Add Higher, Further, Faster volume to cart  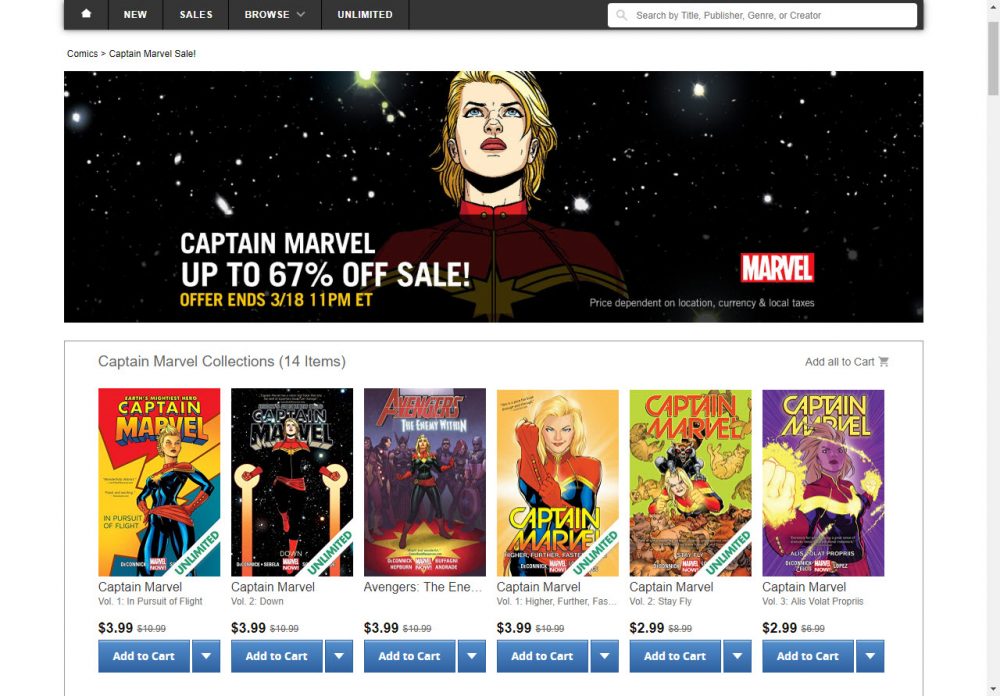tap(542, 656)
